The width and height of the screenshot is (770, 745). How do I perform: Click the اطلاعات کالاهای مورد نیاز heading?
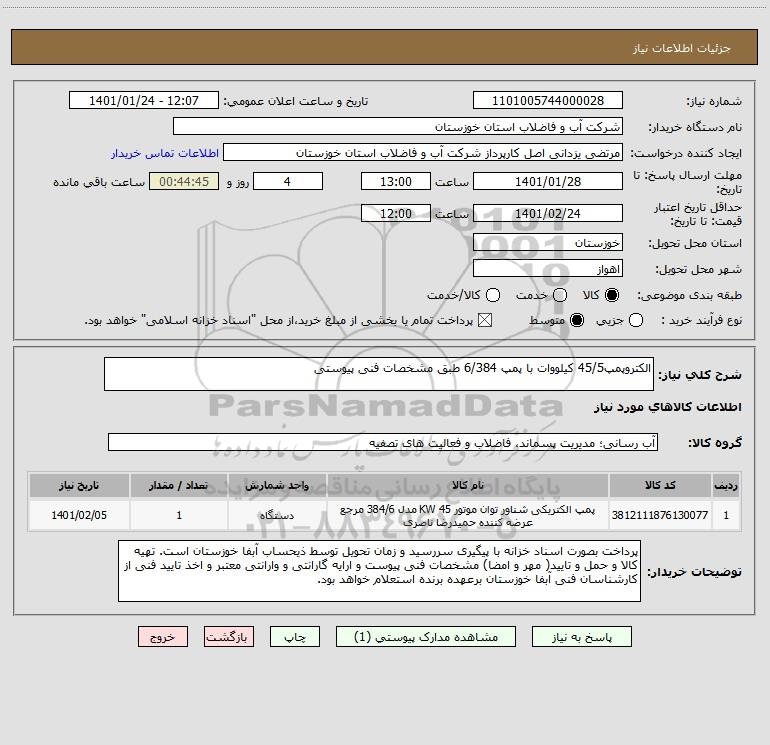tap(668, 407)
